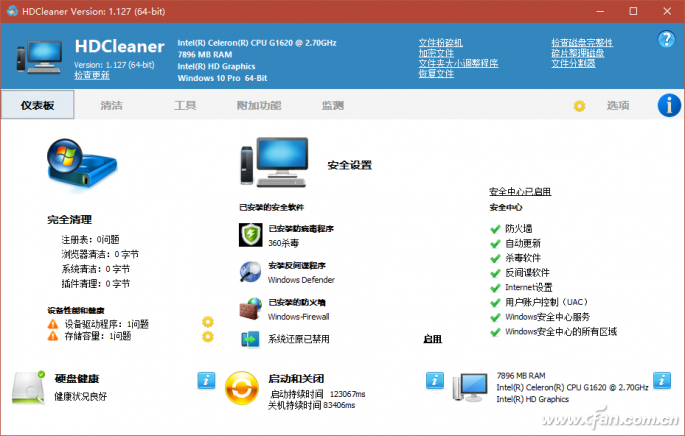Click the 系统还原已禁用 text
Screen dimensions: 685x436
(x=299, y=339)
